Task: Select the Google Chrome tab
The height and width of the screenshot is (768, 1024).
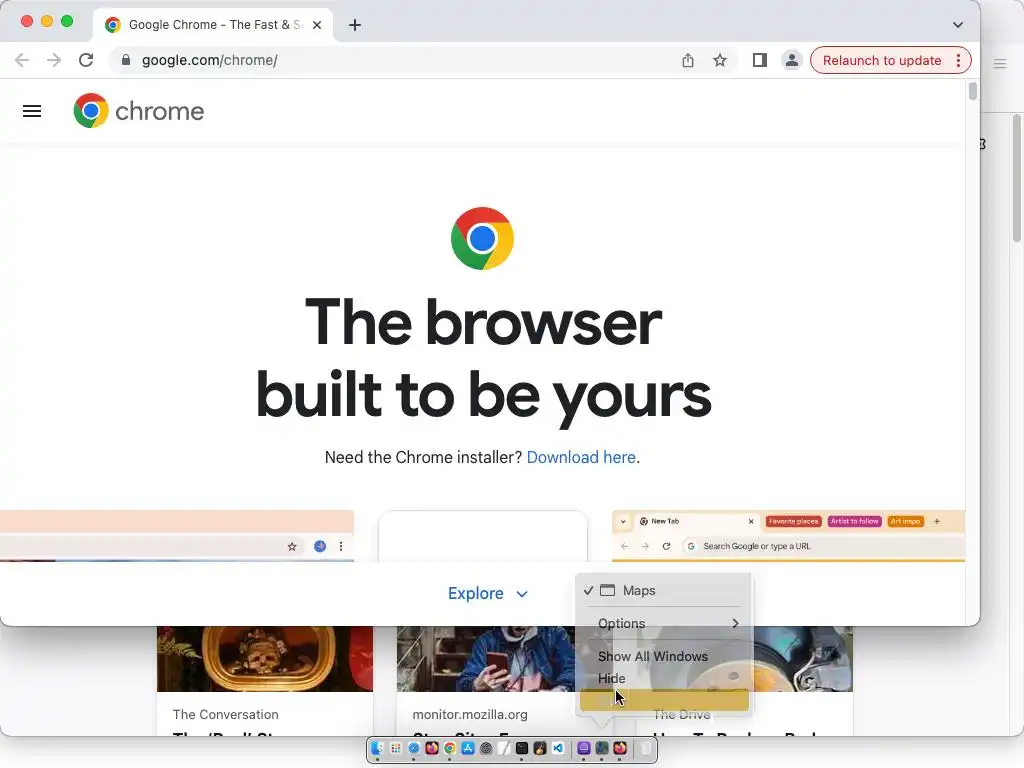Action: [x=214, y=25]
